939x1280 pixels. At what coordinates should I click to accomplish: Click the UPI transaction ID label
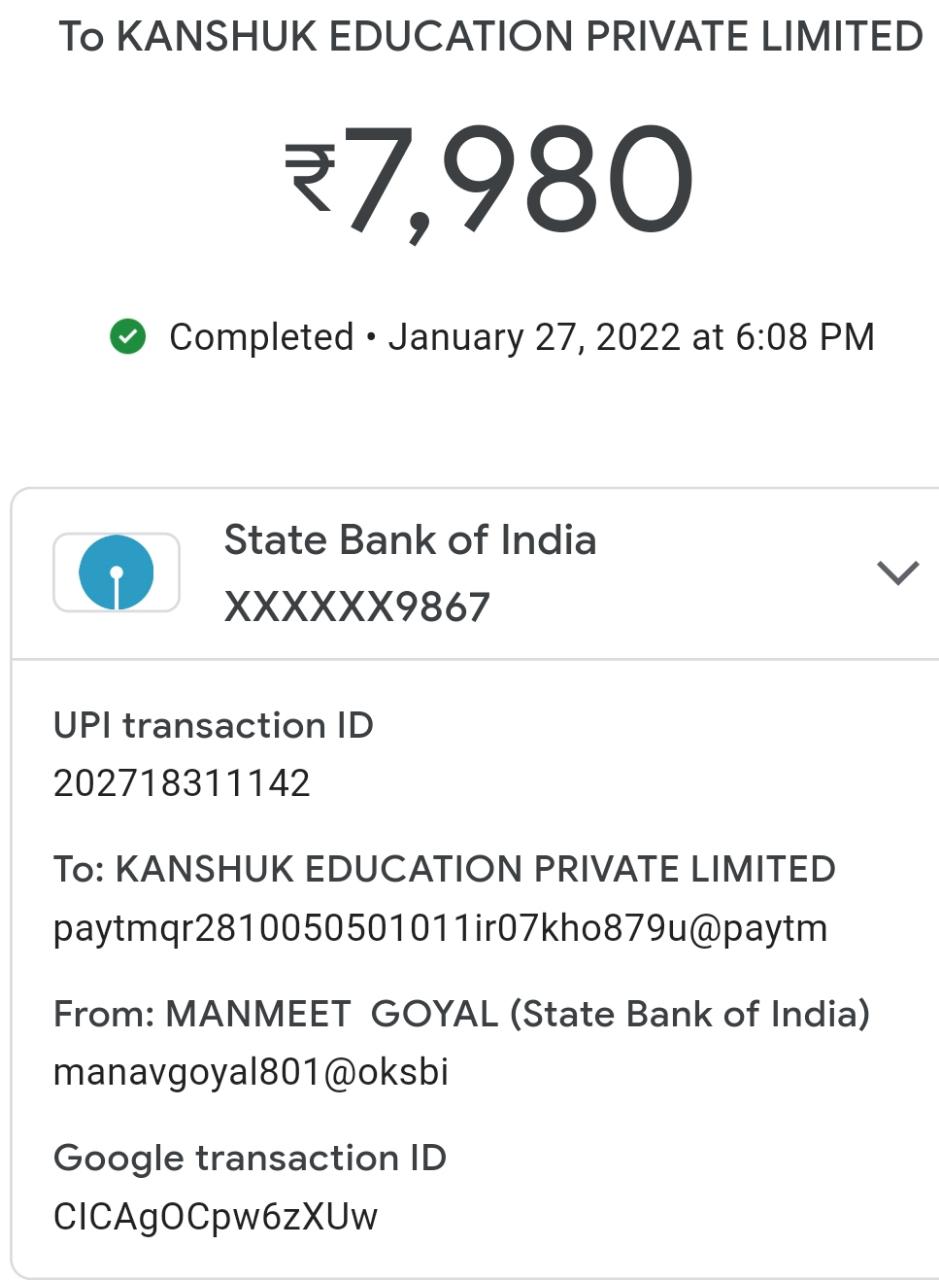pos(213,725)
